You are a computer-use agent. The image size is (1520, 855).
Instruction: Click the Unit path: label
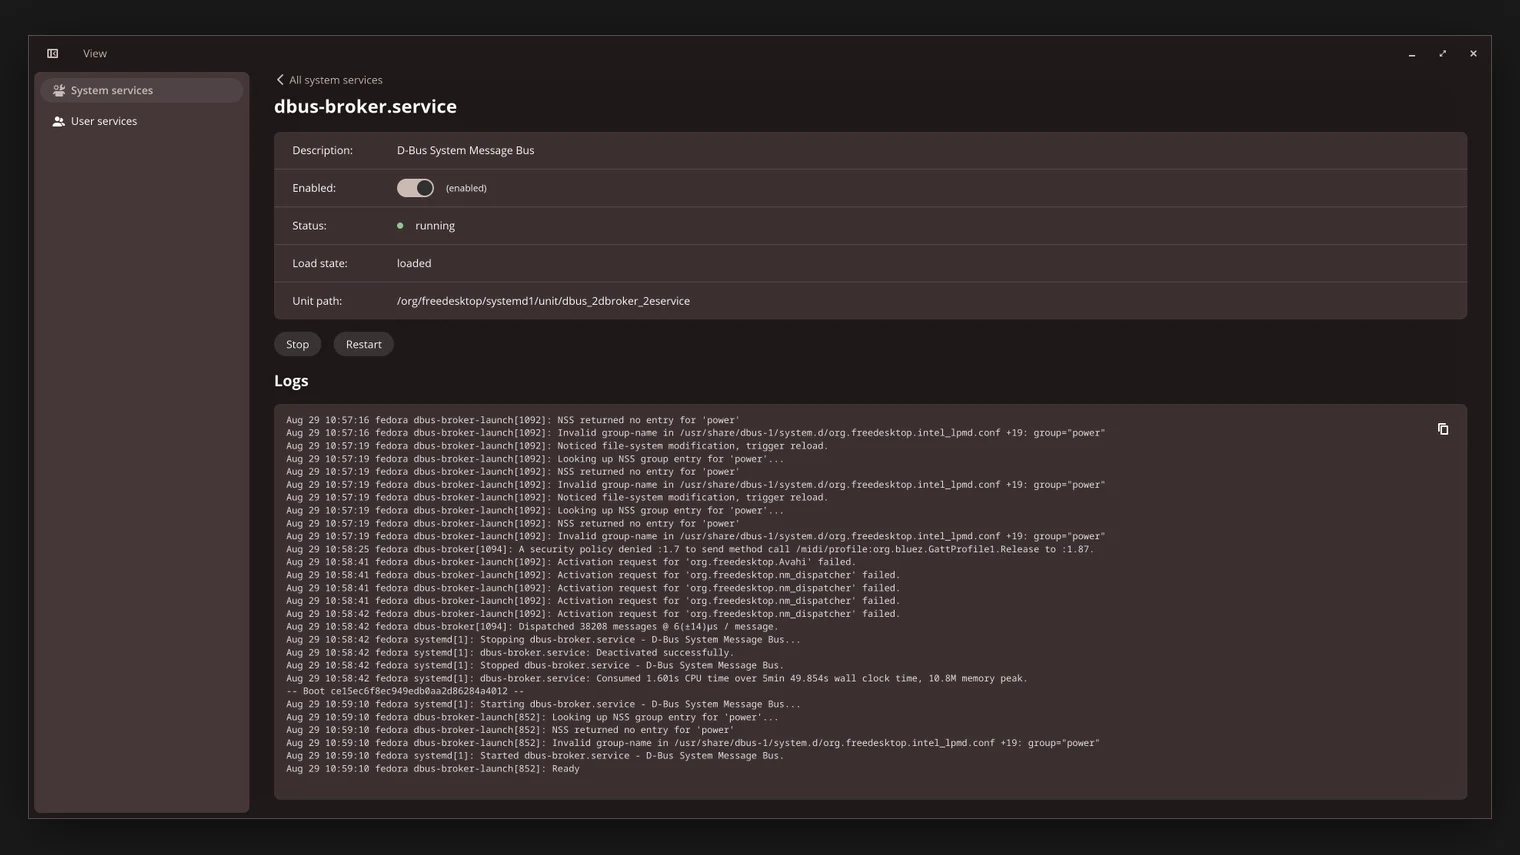coord(317,301)
